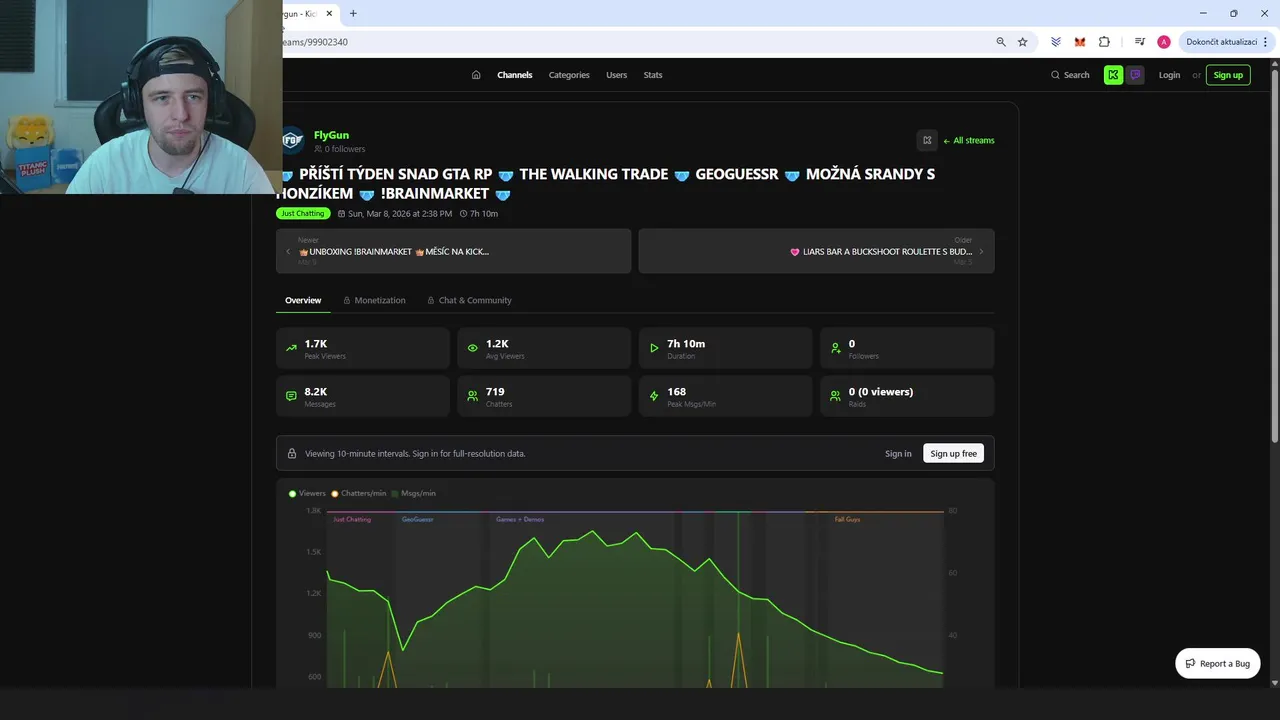Viewport: 1280px width, 720px height.
Task: Click the calendar icon beside stream date
Action: pyautogui.click(x=341, y=213)
